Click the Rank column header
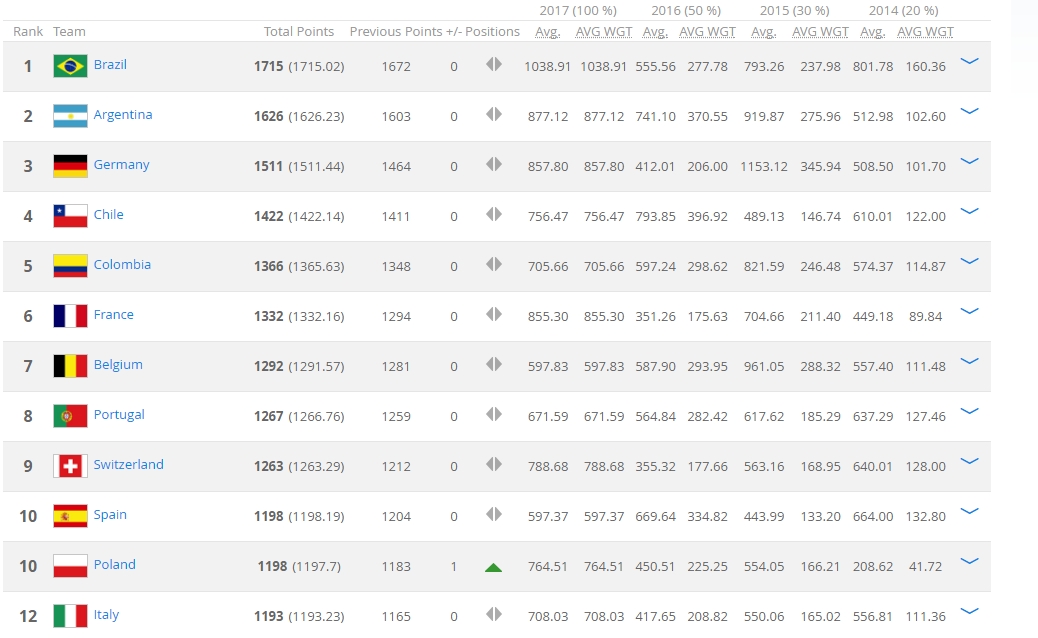The width and height of the screenshot is (1038, 638). pos(28,32)
